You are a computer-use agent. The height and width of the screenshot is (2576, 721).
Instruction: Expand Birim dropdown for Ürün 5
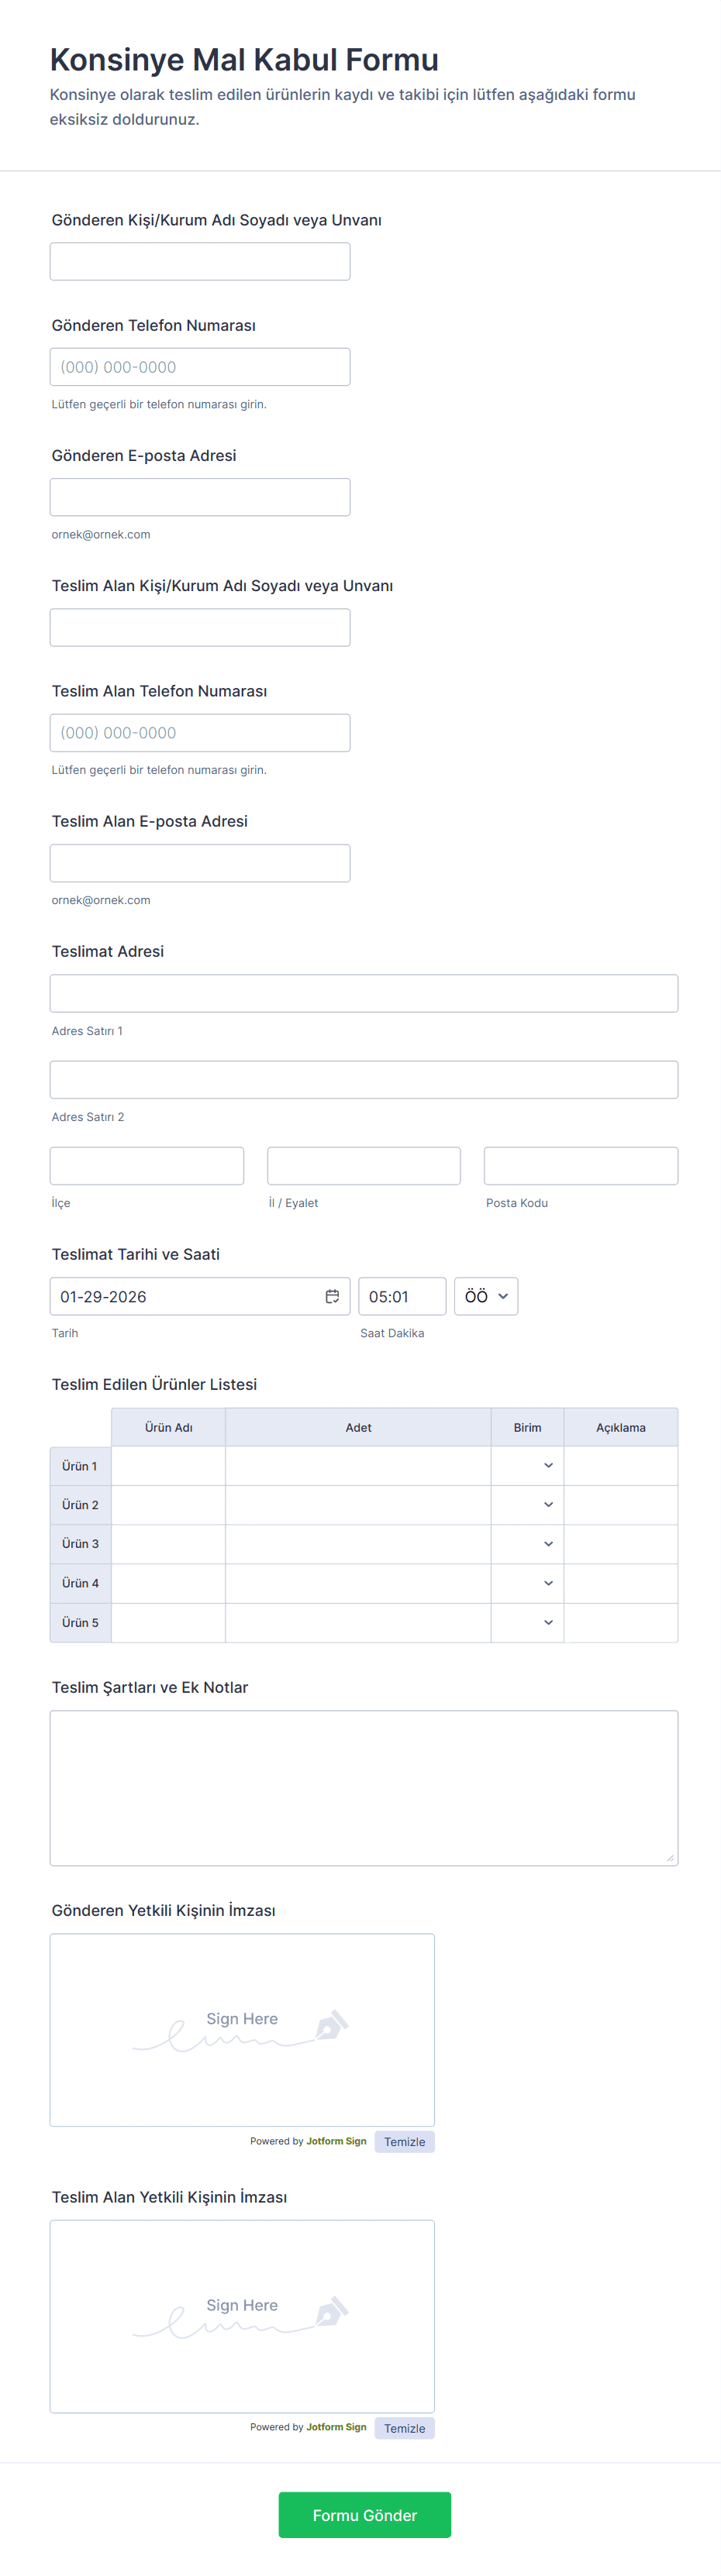pyautogui.click(x=528, y=1622)
